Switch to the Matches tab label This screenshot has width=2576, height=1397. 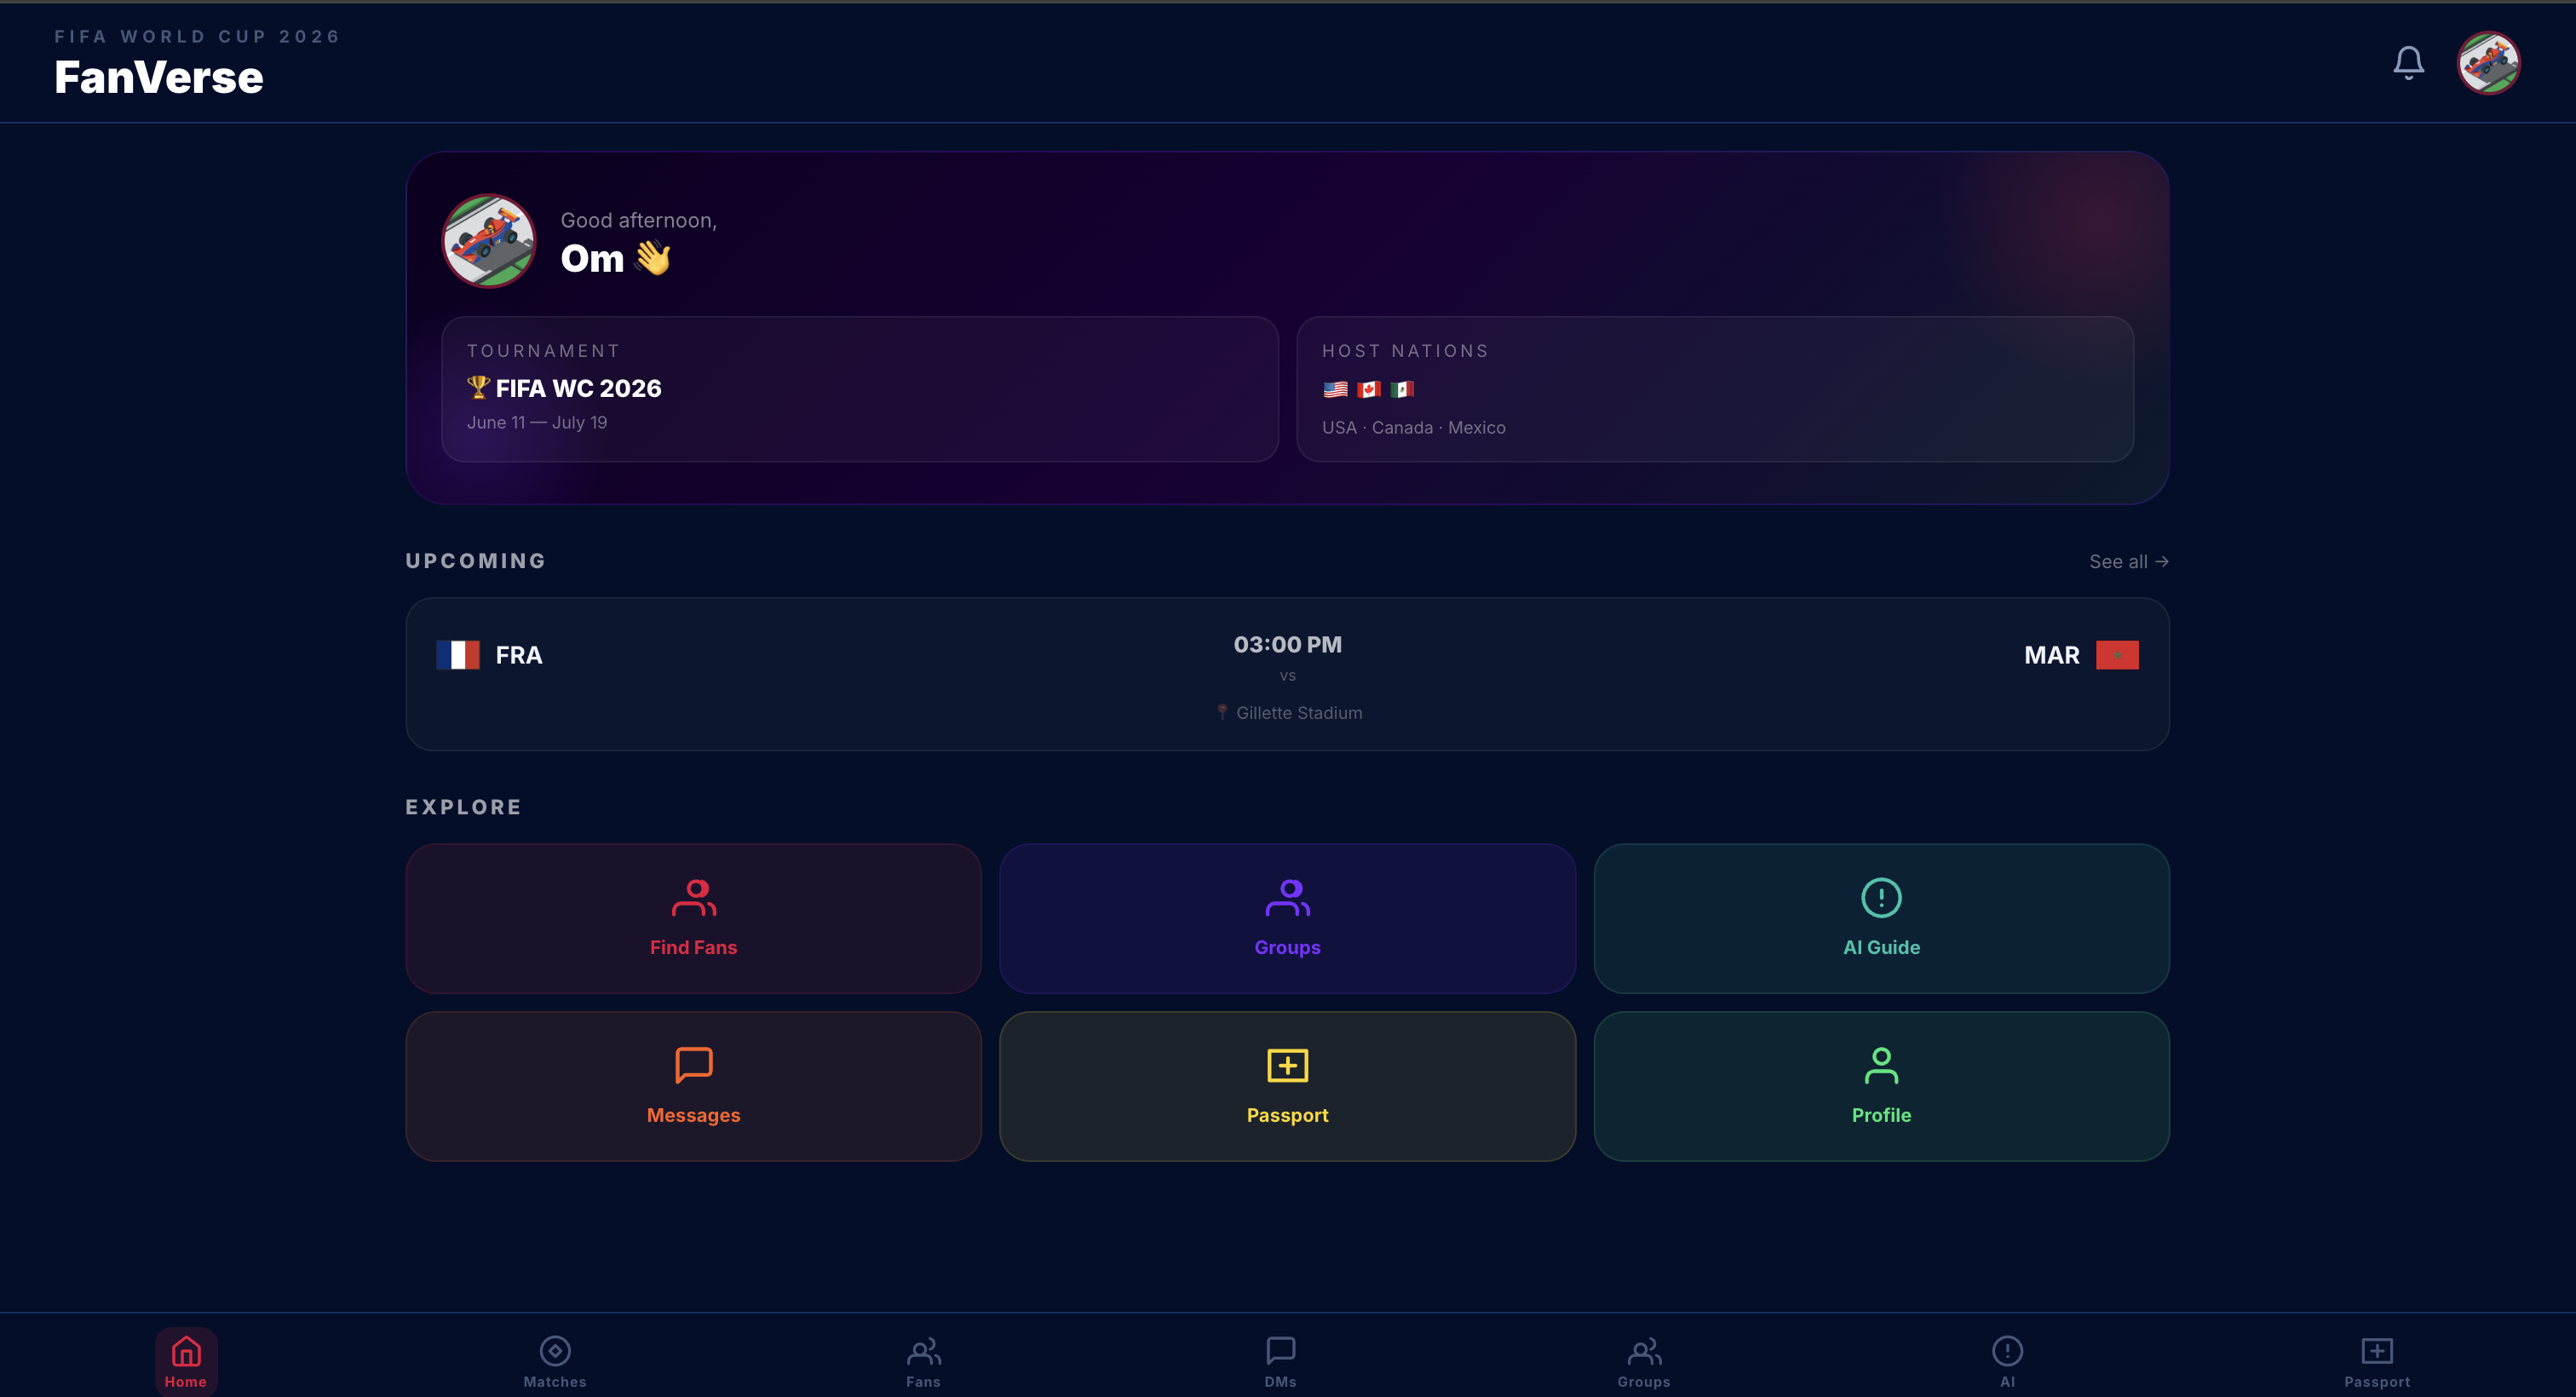click(555, 1382)
